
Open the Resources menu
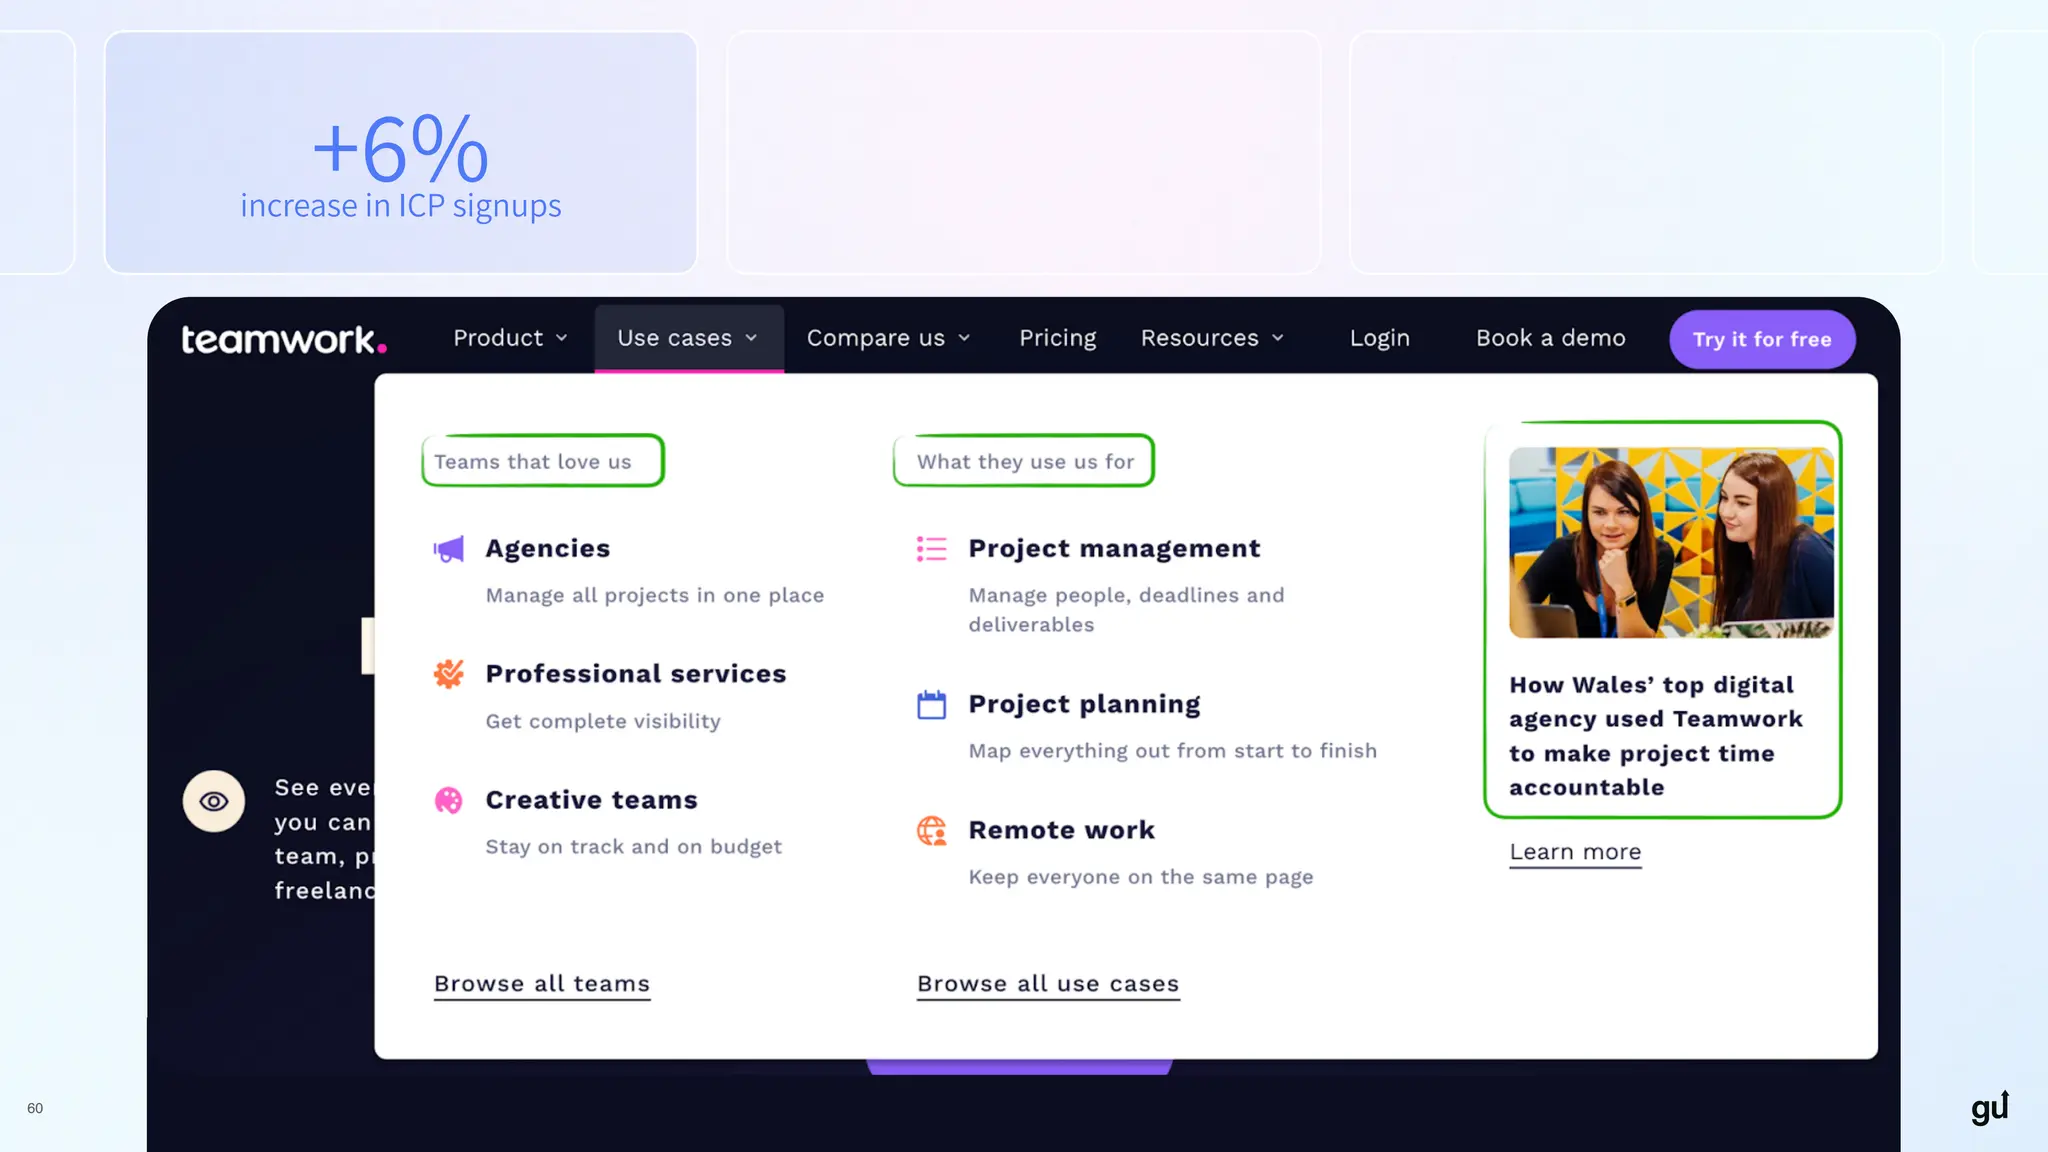coord(1212,338)
